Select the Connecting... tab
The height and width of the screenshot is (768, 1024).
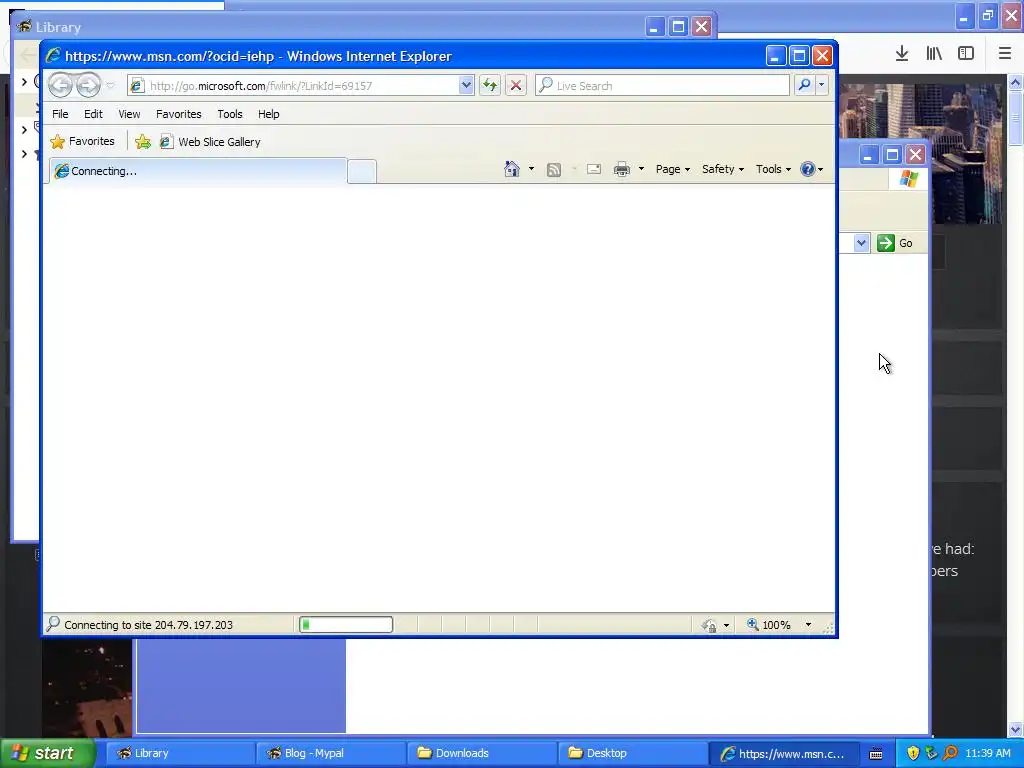click(x=196, y=171)
